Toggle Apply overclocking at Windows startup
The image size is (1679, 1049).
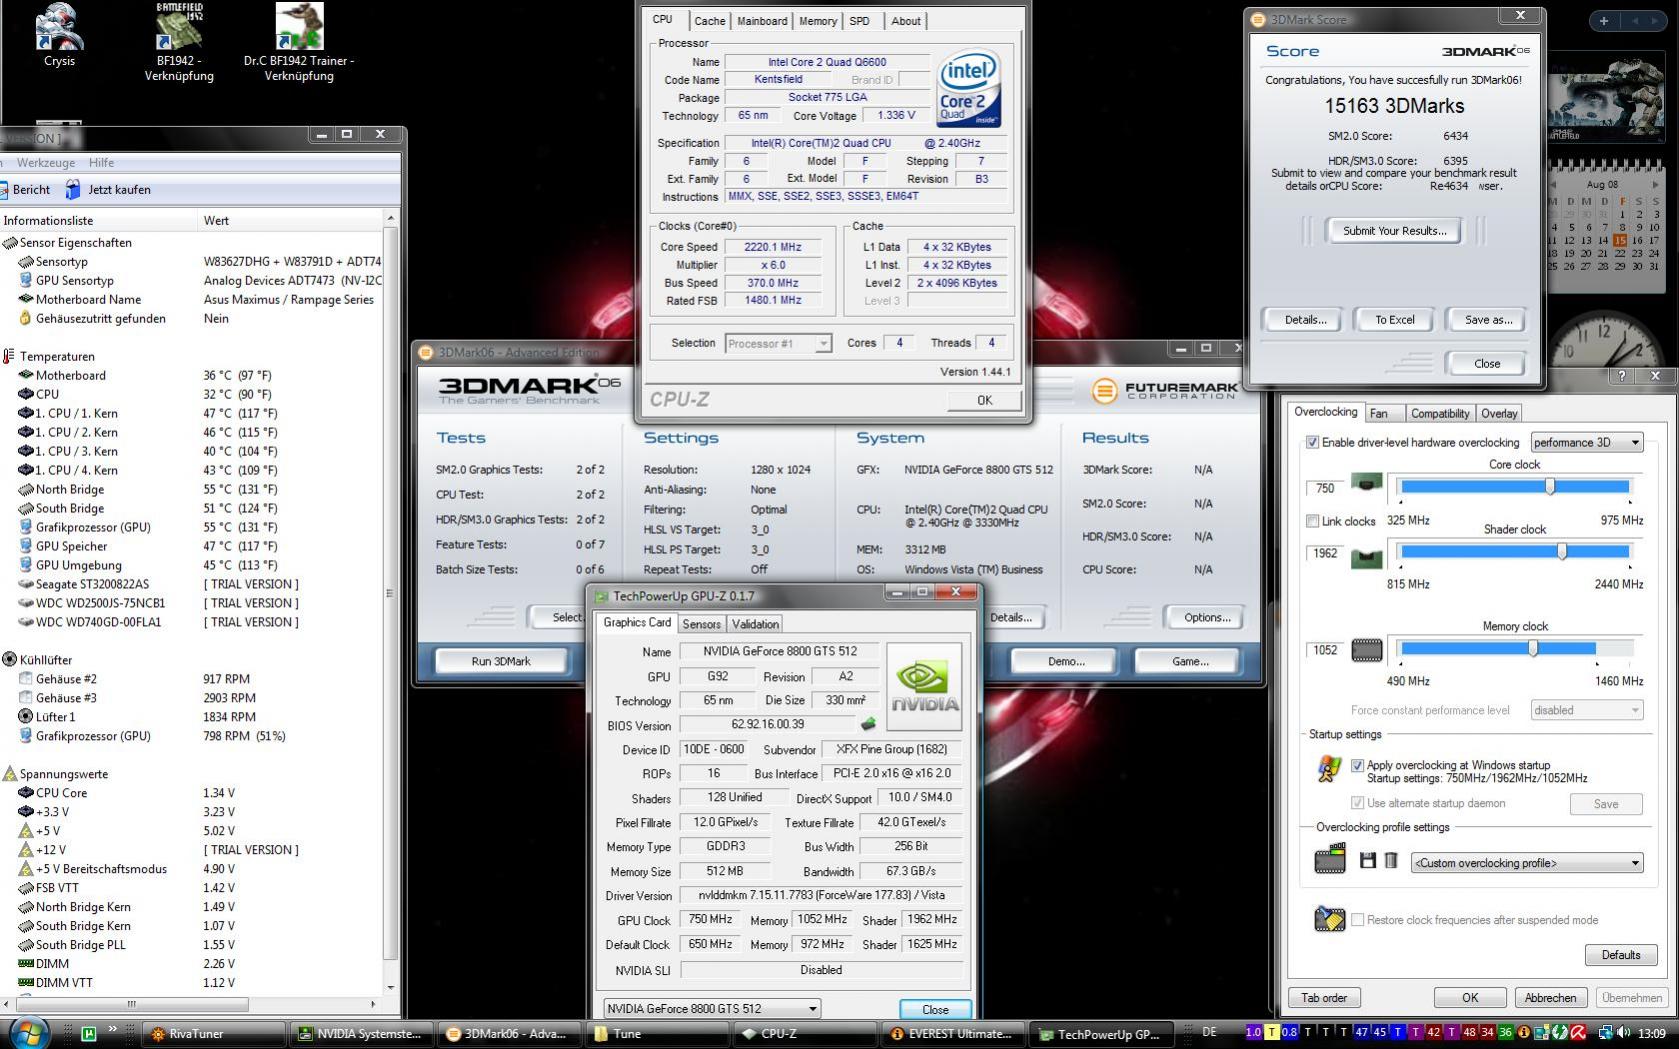pos(1357,765)
